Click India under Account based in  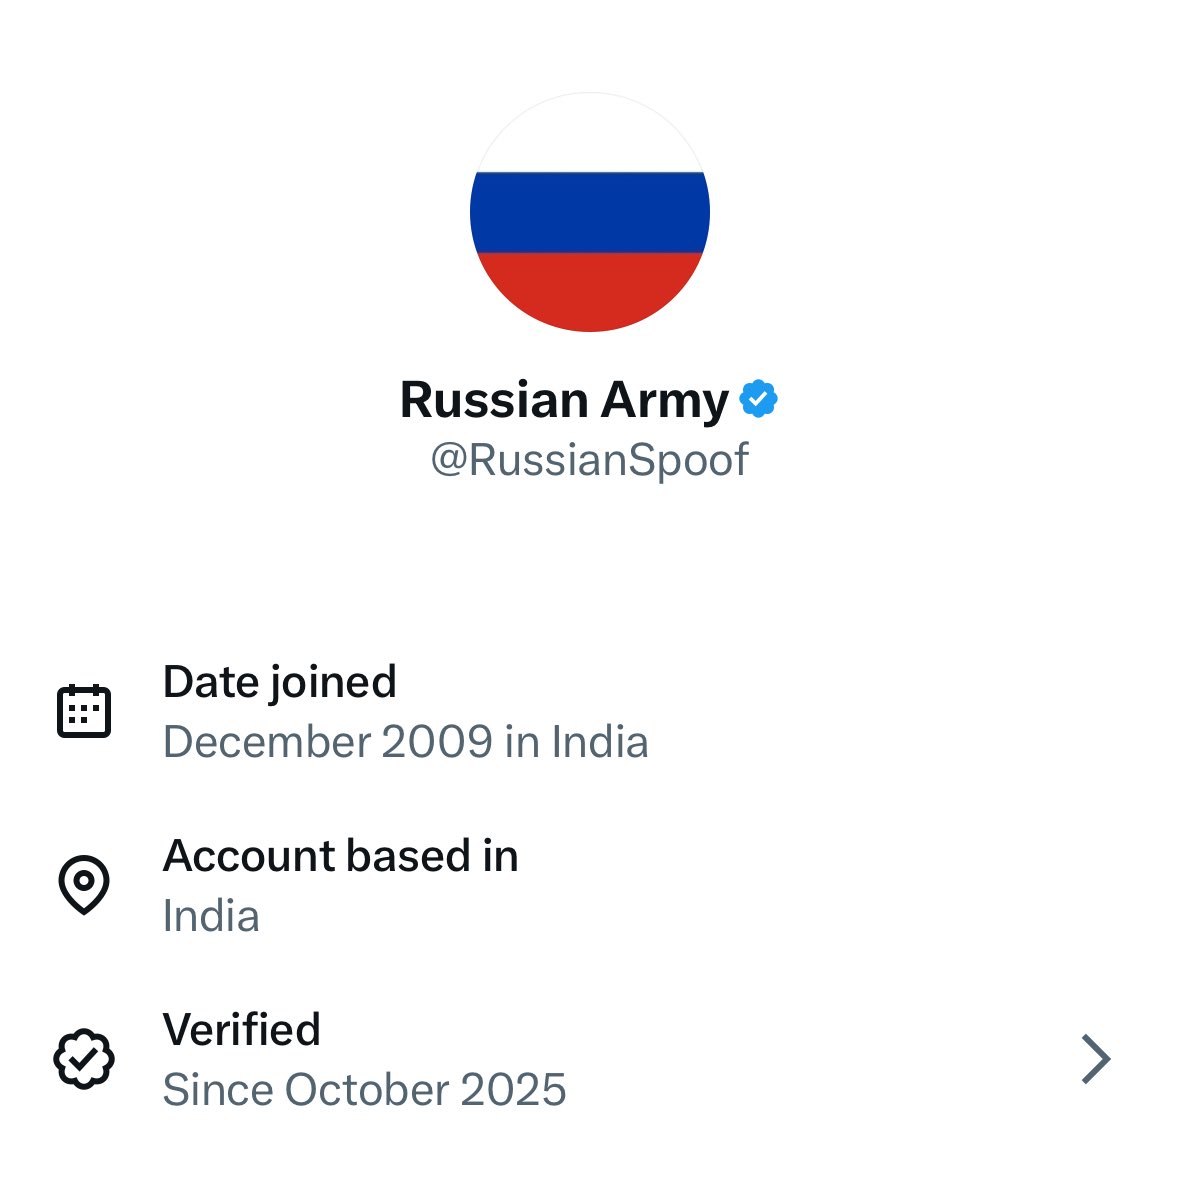coord(211,916)
